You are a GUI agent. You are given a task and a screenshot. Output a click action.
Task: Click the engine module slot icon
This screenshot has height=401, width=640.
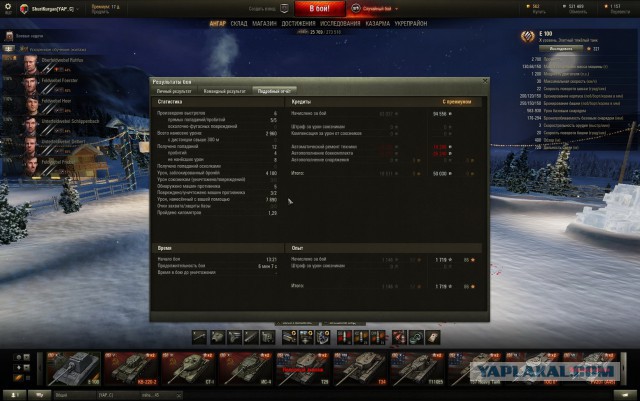click(x=234, y=337)
